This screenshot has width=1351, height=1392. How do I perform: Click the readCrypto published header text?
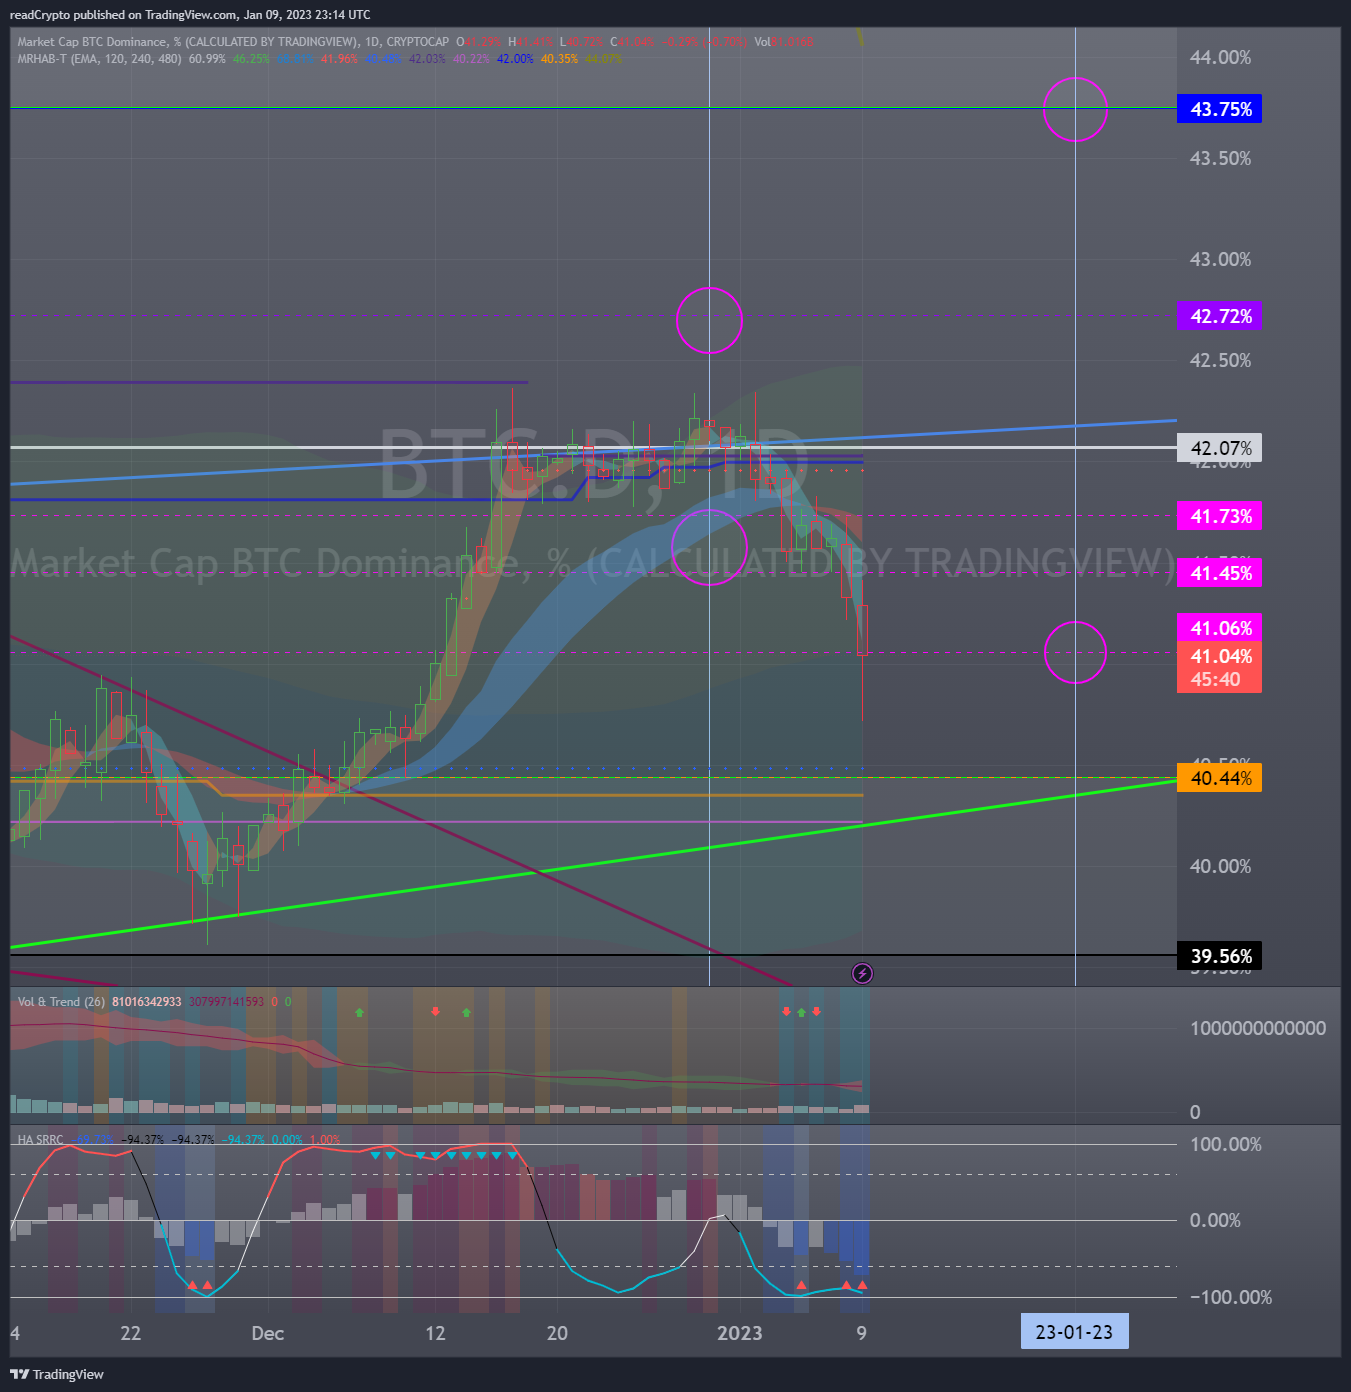click(x=190, y=15)
